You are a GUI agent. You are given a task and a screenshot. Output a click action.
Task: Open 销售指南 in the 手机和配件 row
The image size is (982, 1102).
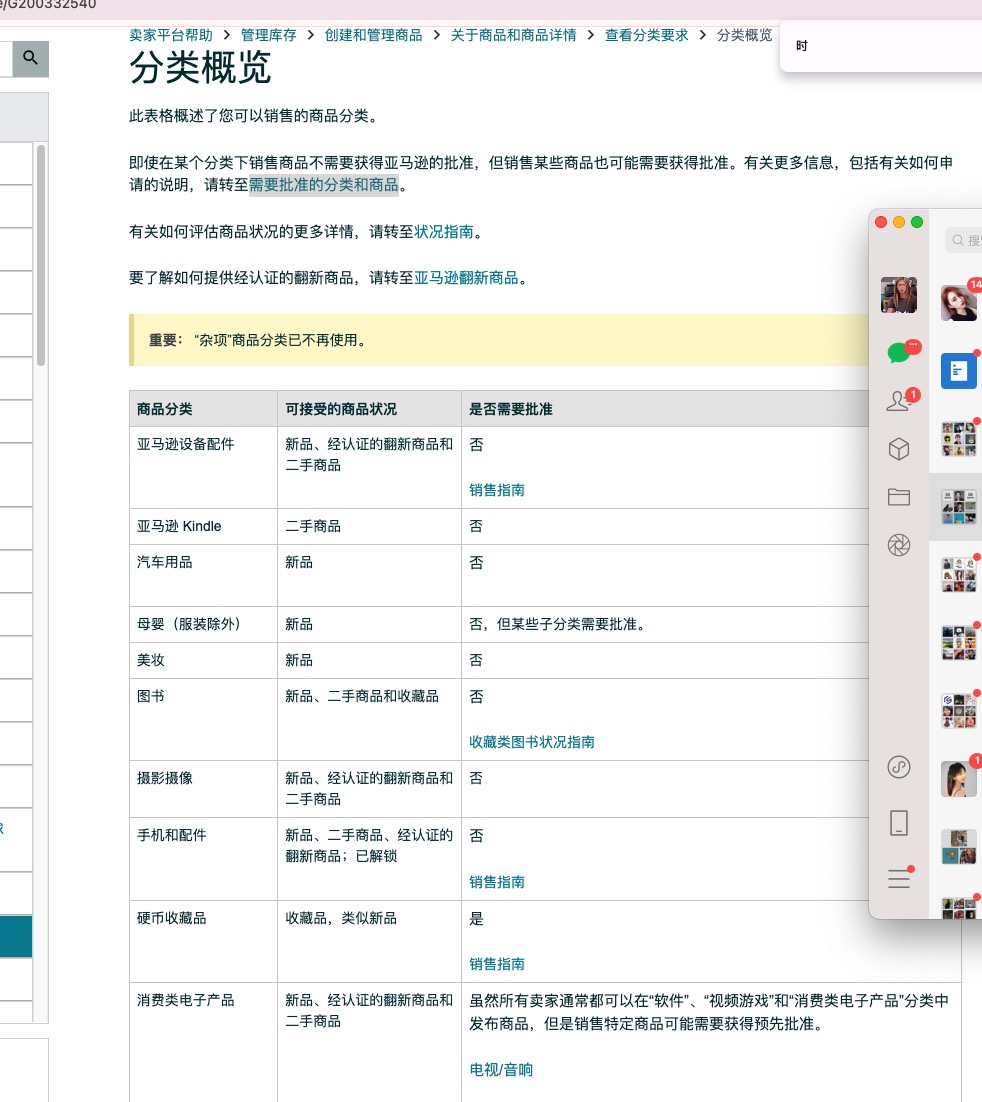(x=497, y=882)
